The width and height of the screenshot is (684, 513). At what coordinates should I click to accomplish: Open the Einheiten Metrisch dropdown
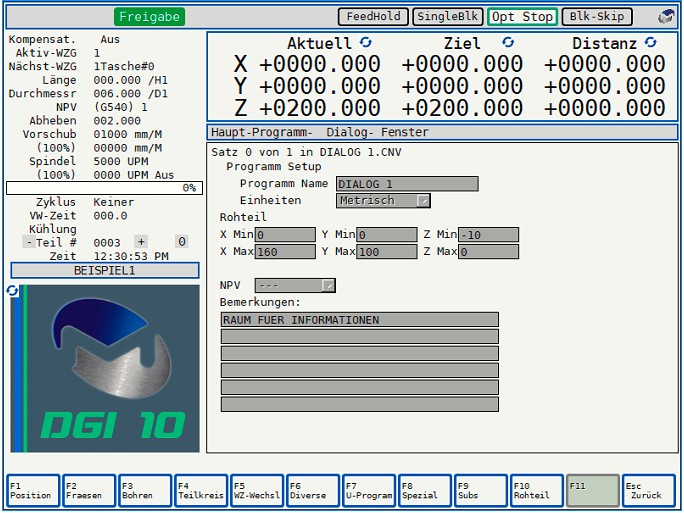[383, 201]
